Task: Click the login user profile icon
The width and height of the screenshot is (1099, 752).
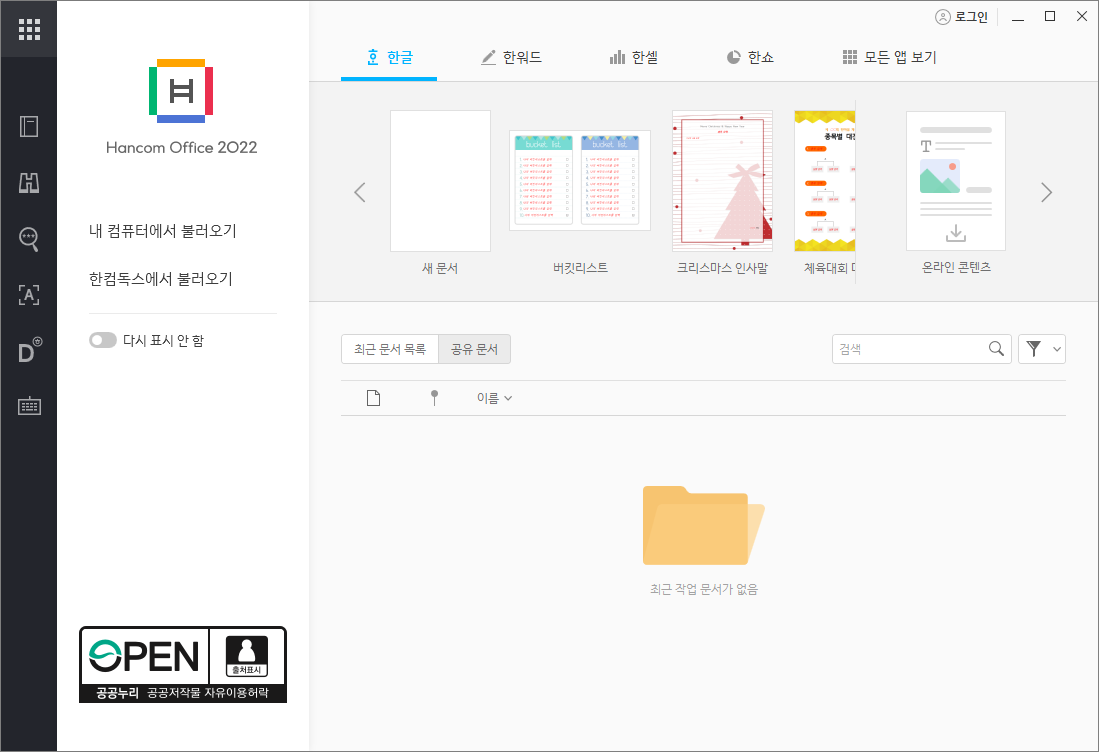Action: pos(943,17)
